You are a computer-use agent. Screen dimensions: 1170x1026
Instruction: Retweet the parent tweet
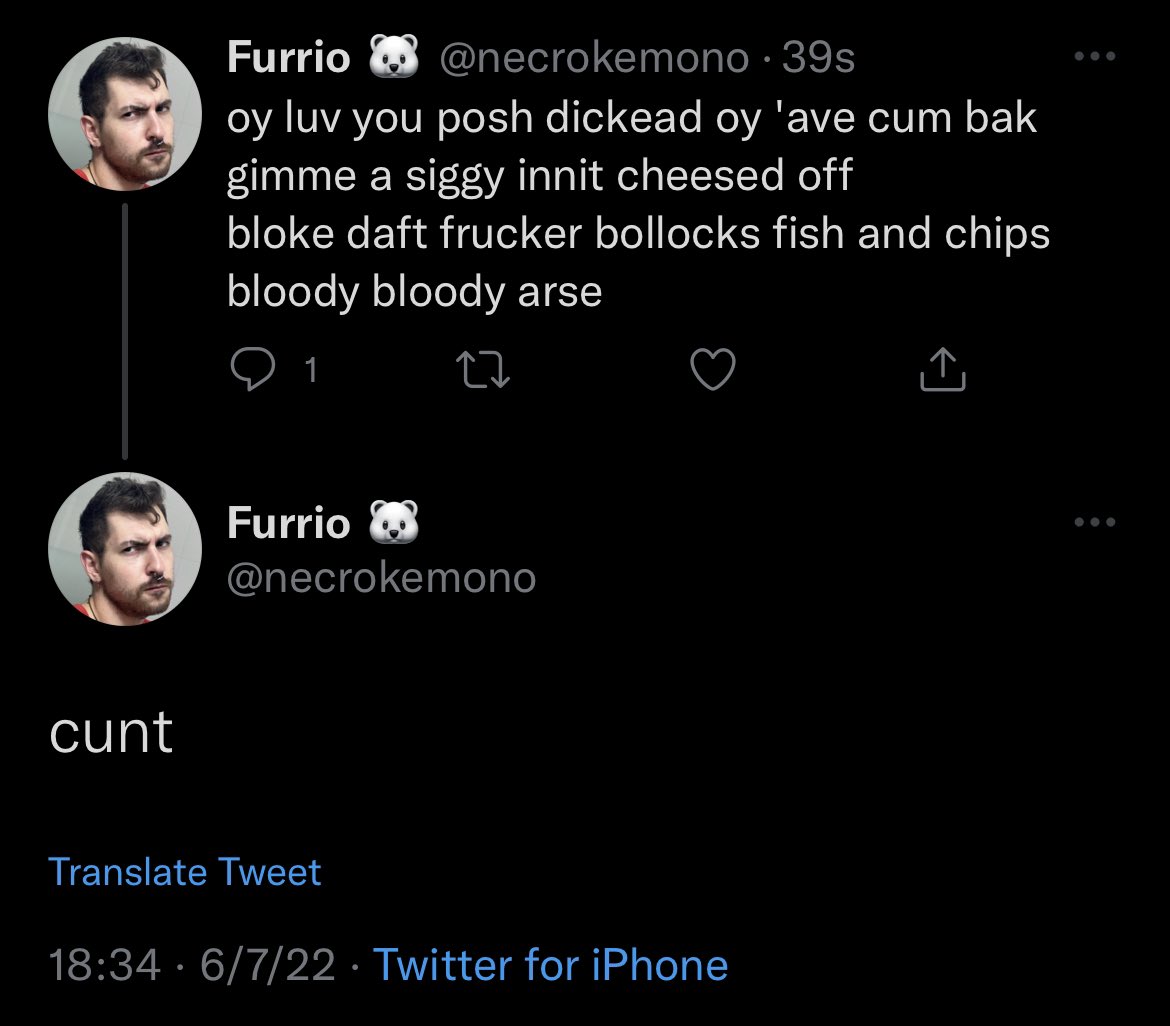tap(483, 371)
